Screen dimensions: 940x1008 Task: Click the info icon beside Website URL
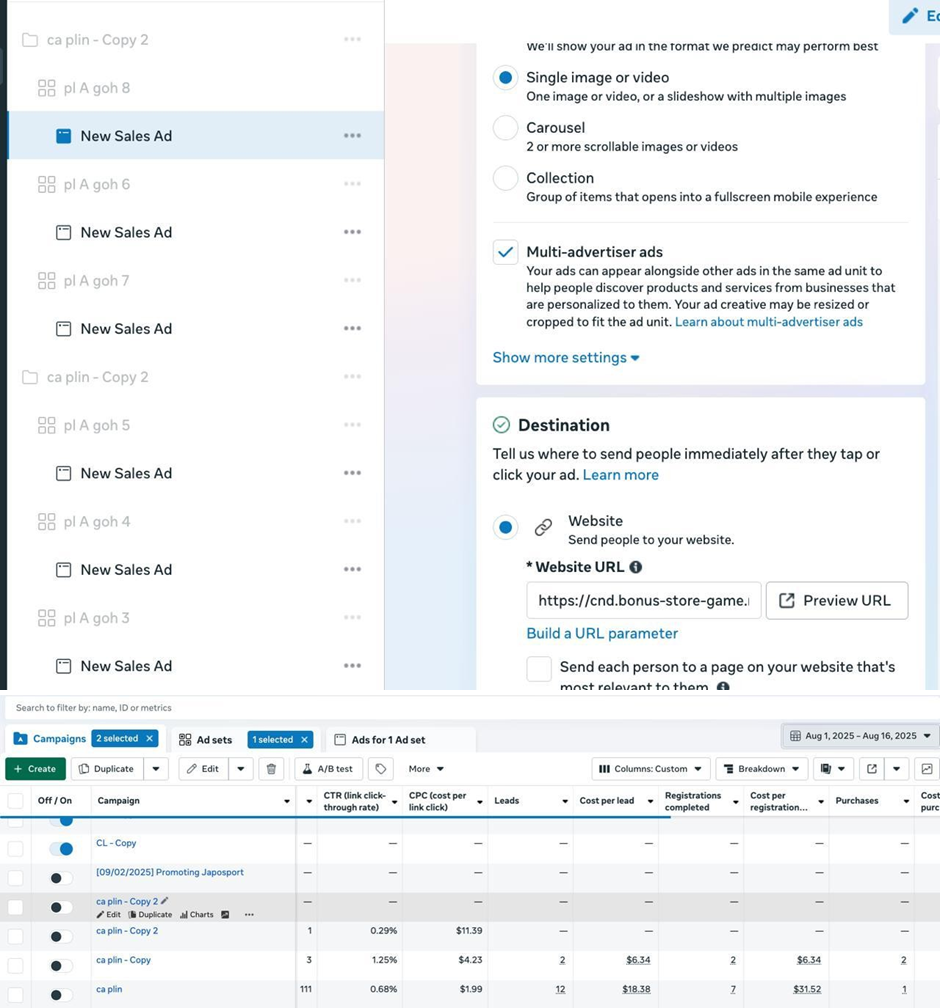click(636, 567)
